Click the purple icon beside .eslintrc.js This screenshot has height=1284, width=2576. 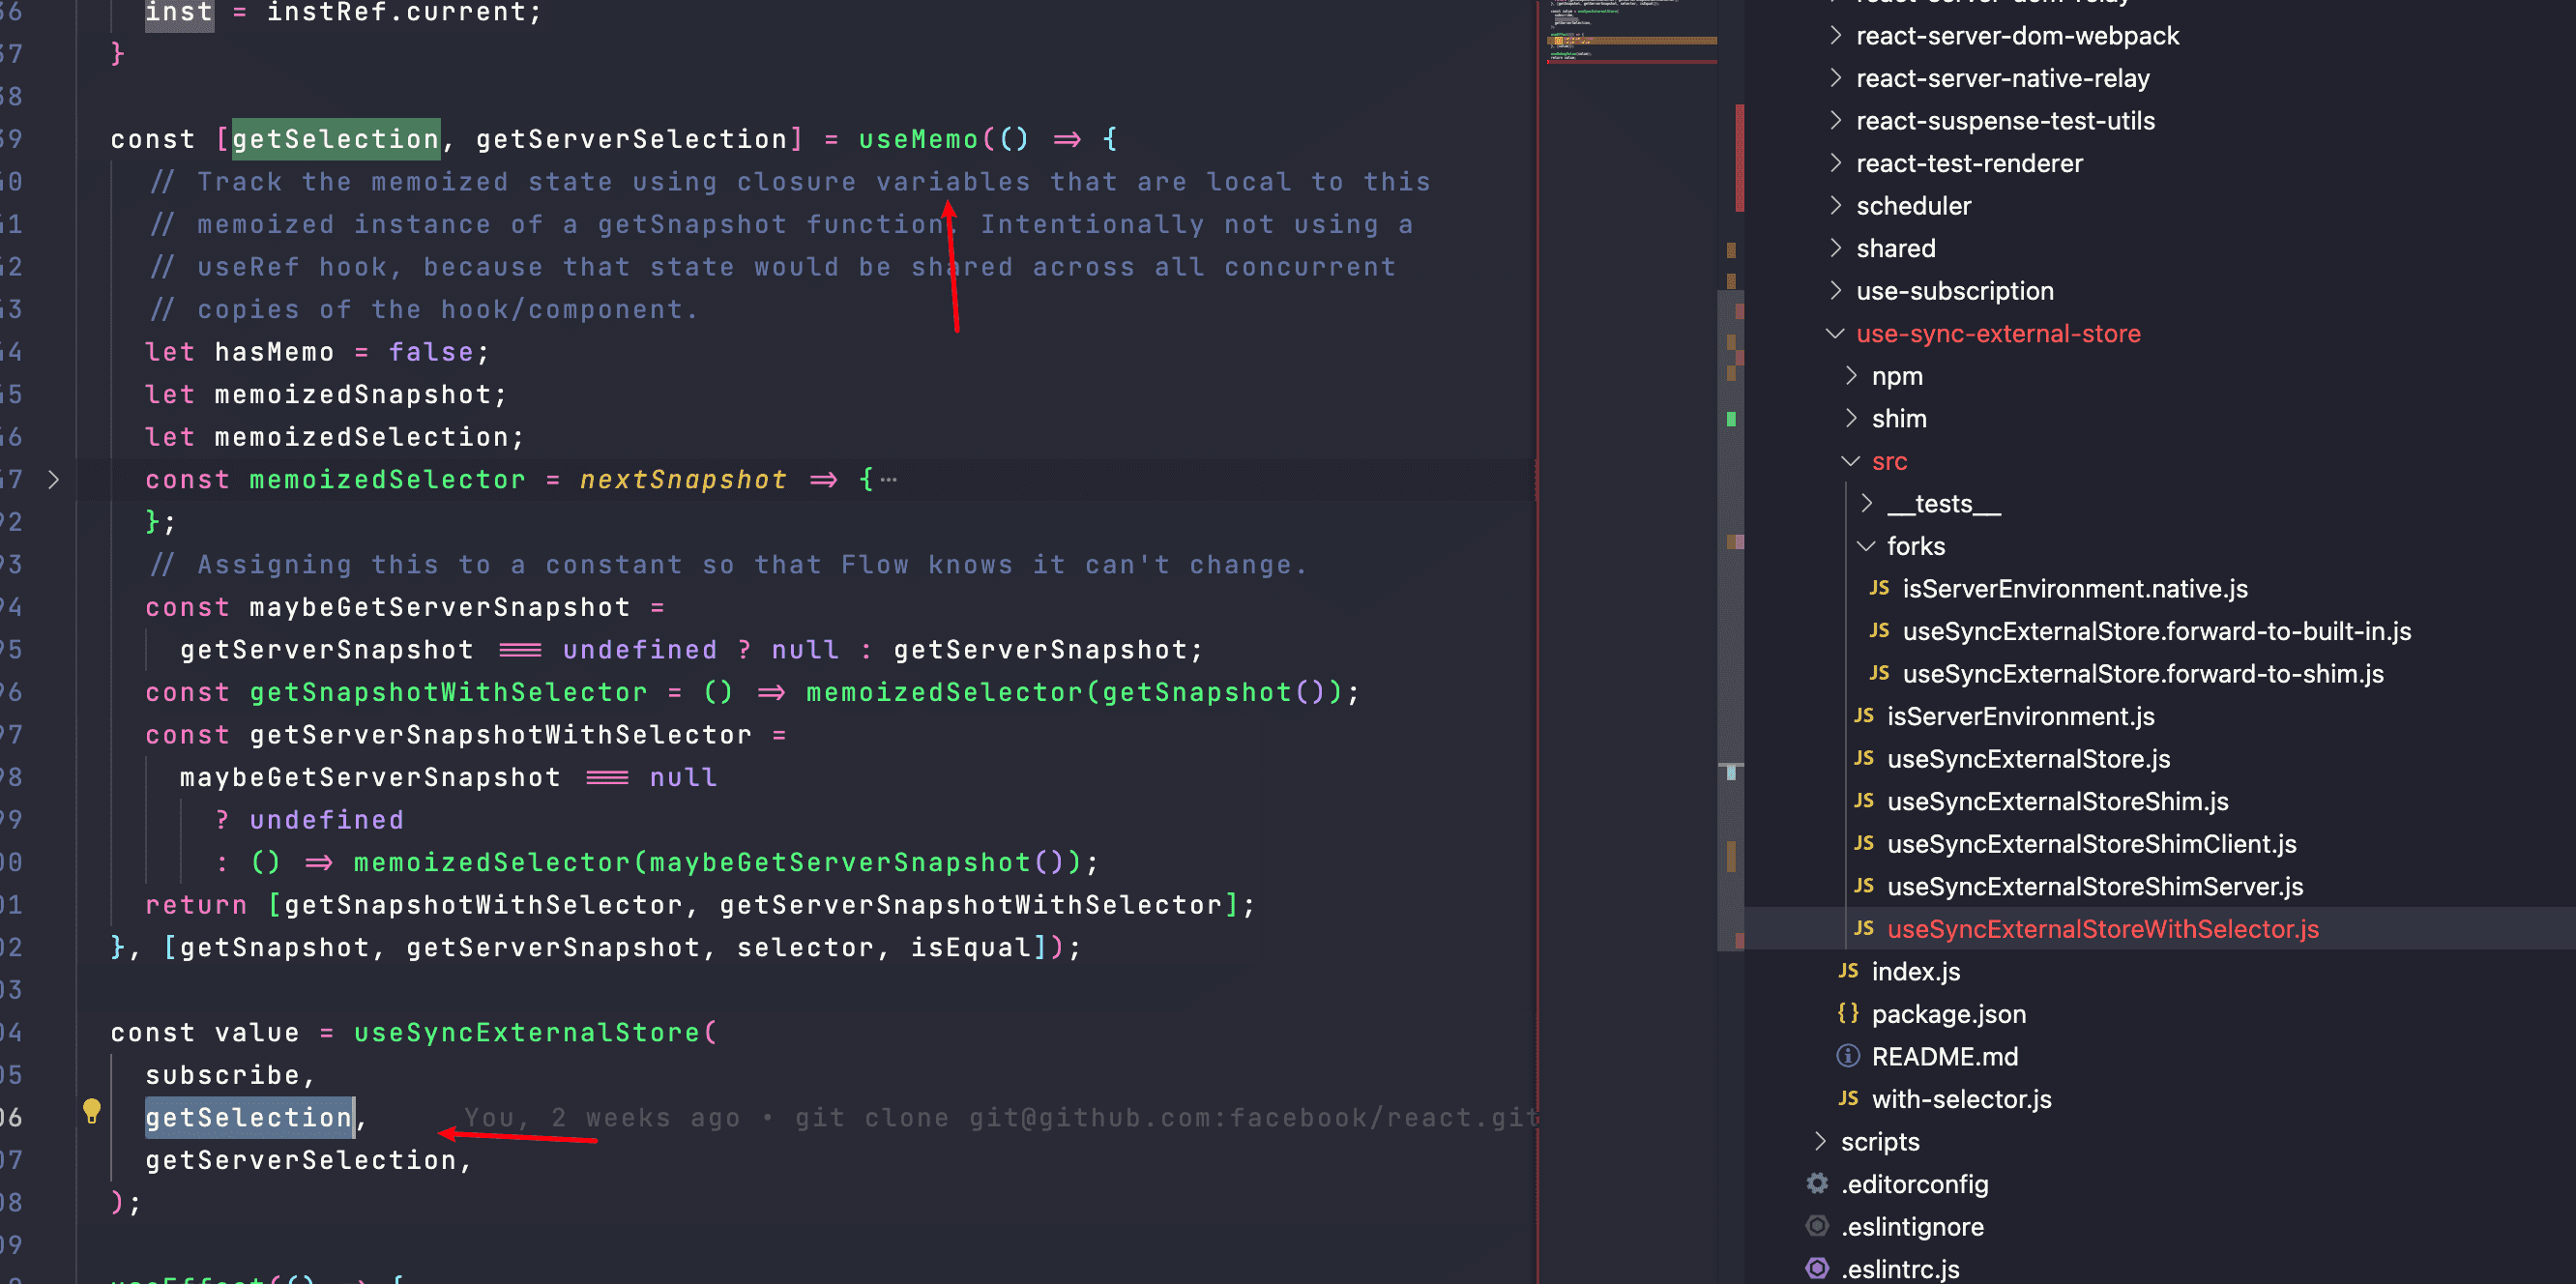(1817, 1268)
